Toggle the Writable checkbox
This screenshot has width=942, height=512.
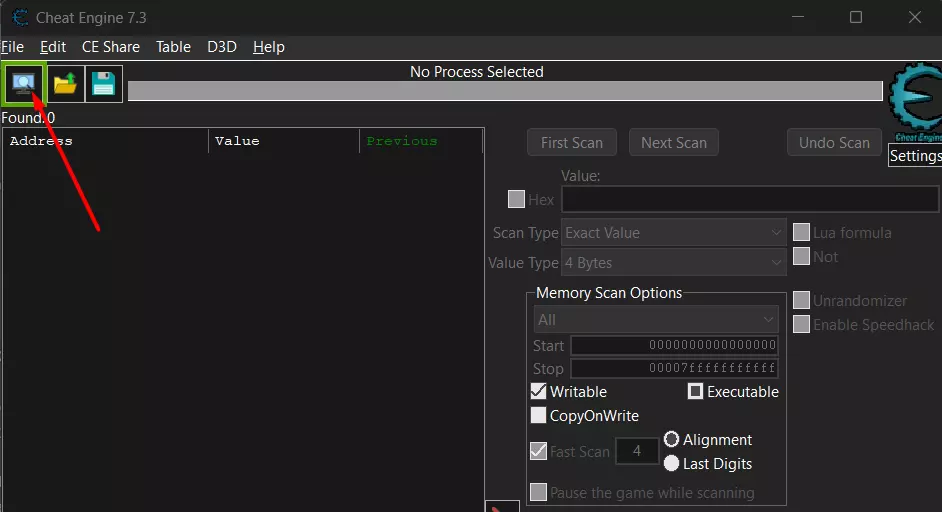click(538, 391)
